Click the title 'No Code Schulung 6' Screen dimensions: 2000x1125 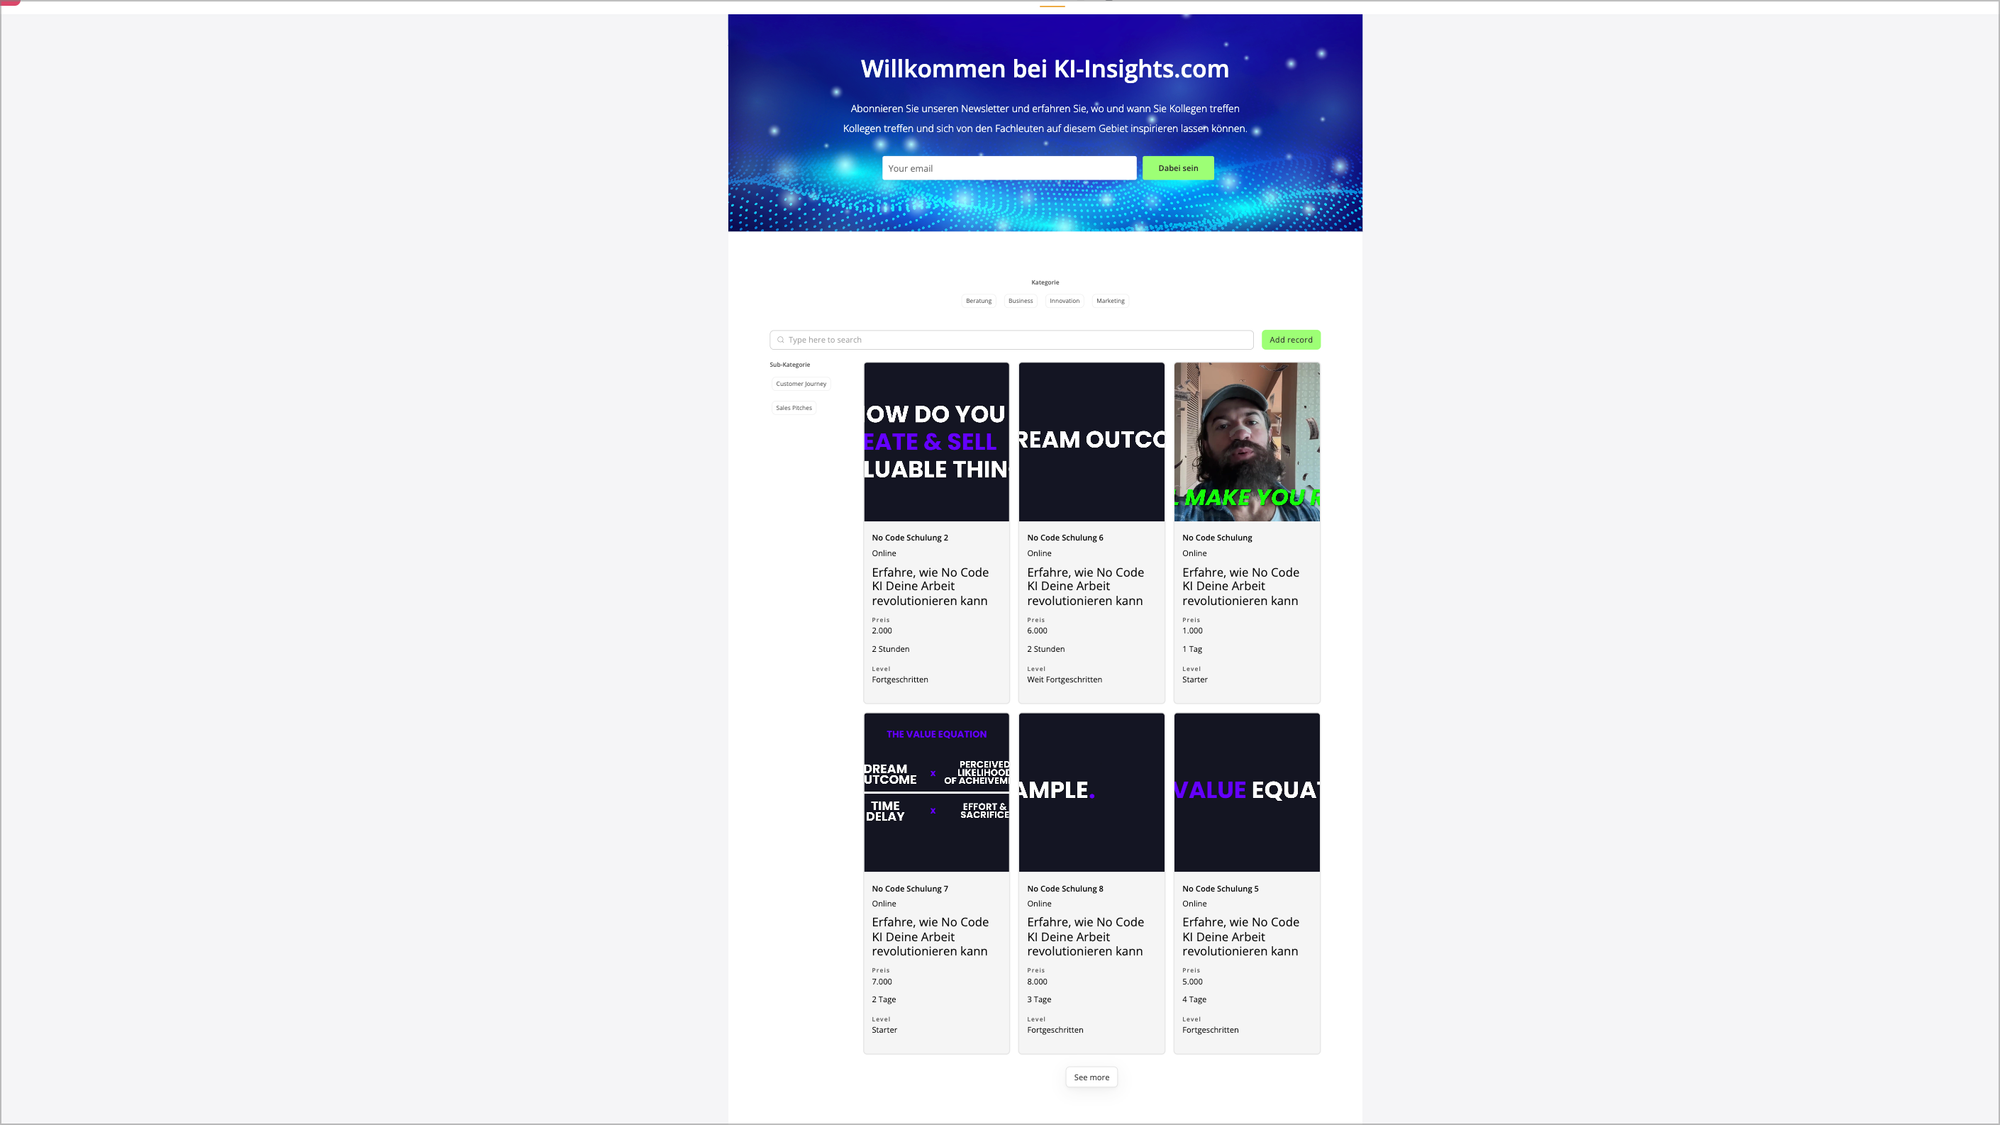[x=1065, y=538]
